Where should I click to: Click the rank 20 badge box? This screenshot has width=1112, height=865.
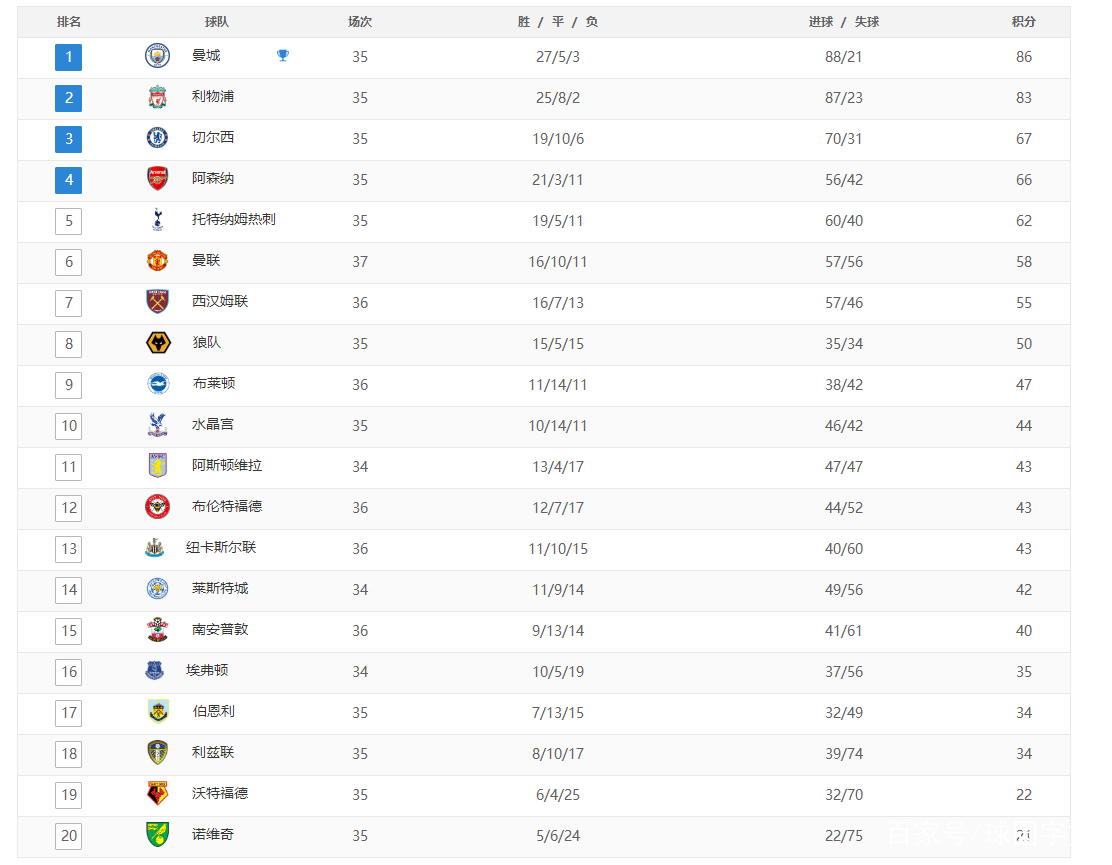point(69,836)
